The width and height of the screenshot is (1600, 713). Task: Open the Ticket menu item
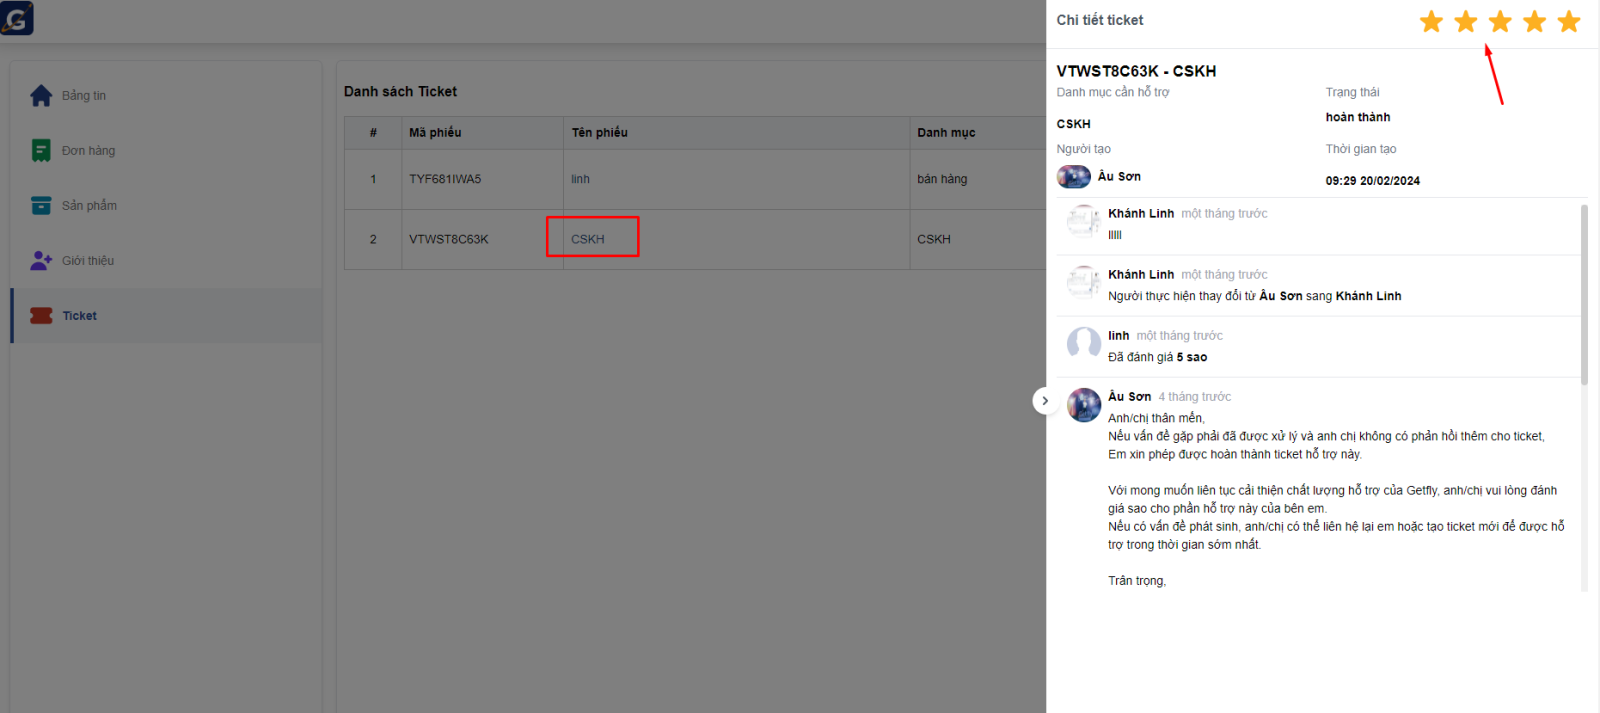tap(80, 316)
